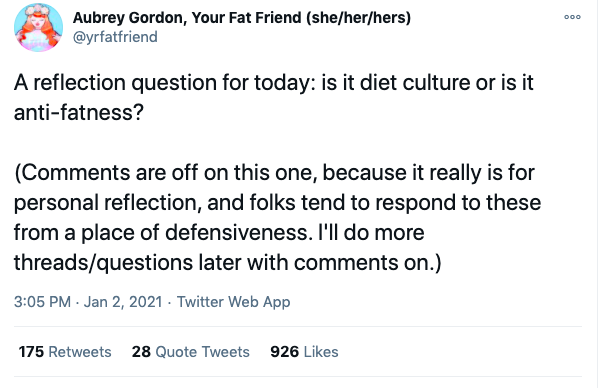Click the 175 retweet count number

pyautogui.click(x=31, y=352)
